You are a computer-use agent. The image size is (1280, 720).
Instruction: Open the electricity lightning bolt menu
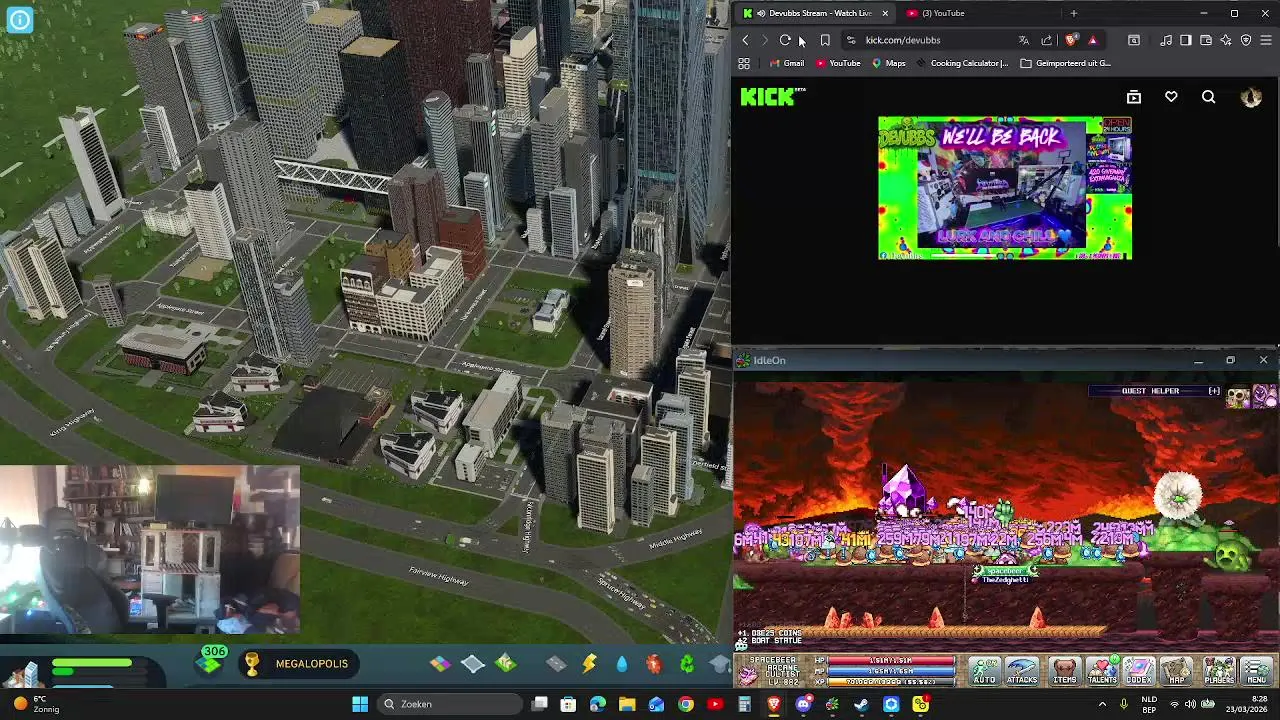pyautogui.click(x=590, y=663)
